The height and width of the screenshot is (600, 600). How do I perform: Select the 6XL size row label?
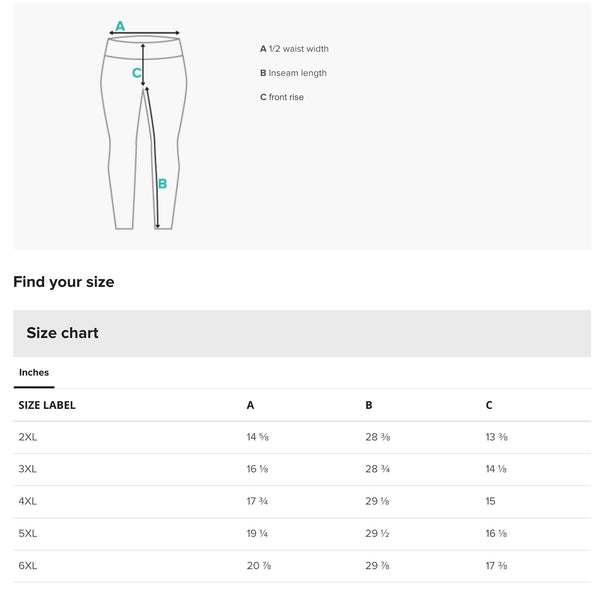[28, 565]
